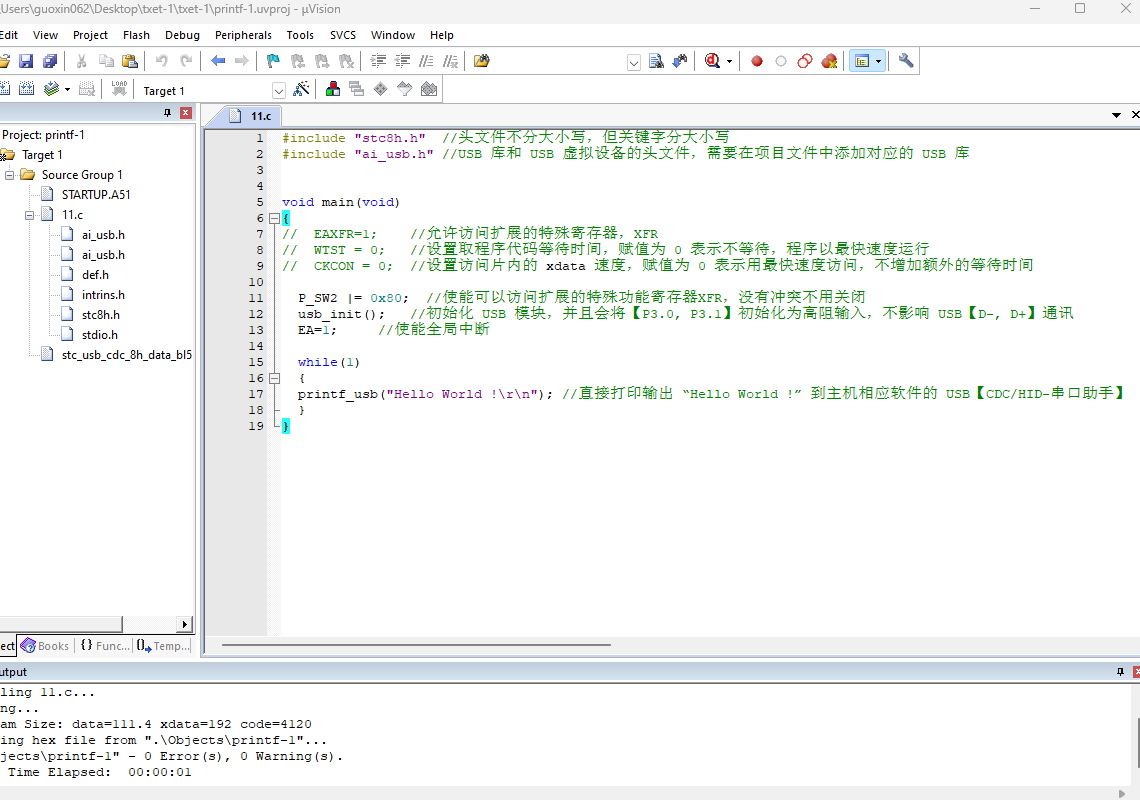Open the Help menu
Image resolution: width=1140 pixels, height=800 pixels.
coord(441,35)
